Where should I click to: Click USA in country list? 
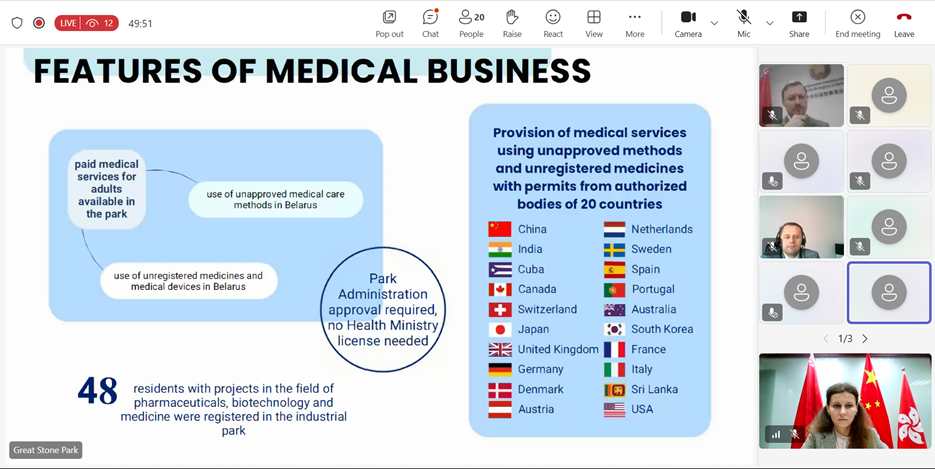642,409
